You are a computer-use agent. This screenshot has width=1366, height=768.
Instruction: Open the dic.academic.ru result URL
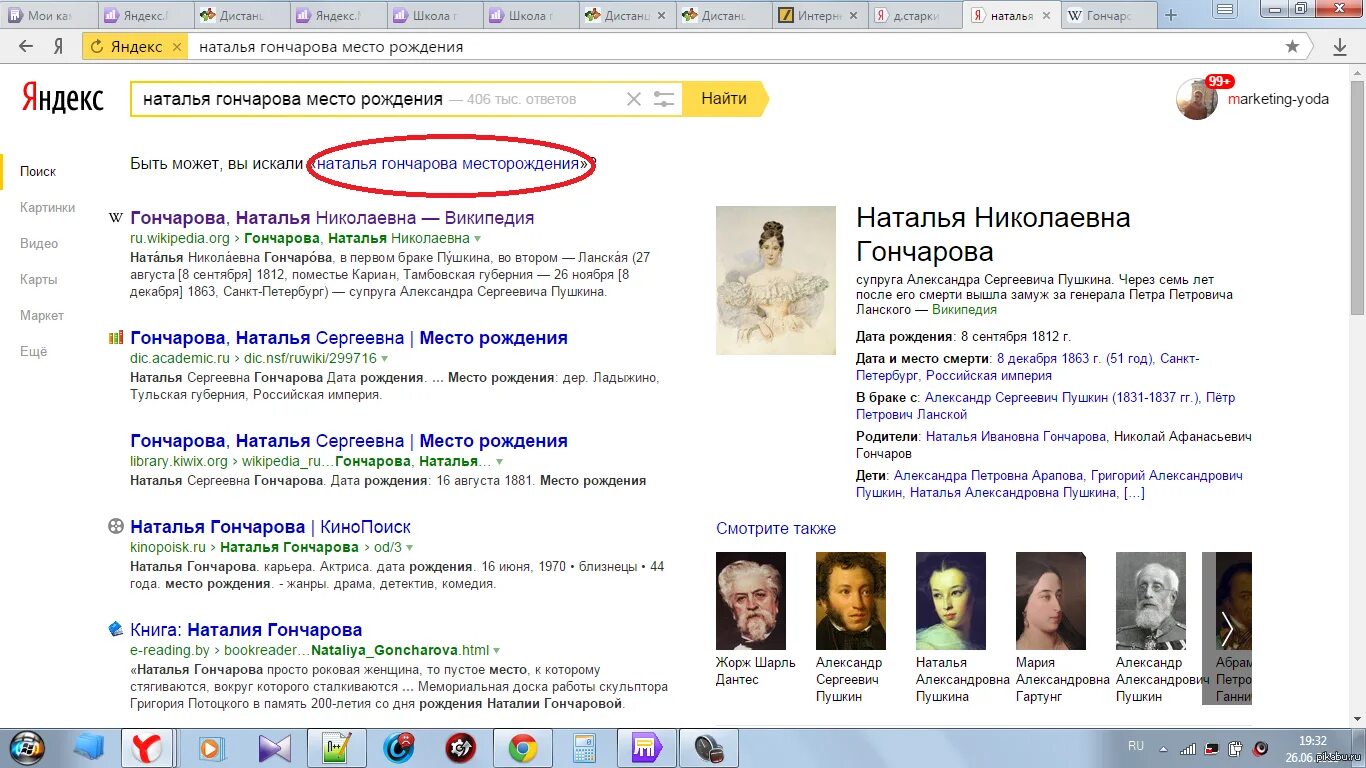click(x=253, y=359)
